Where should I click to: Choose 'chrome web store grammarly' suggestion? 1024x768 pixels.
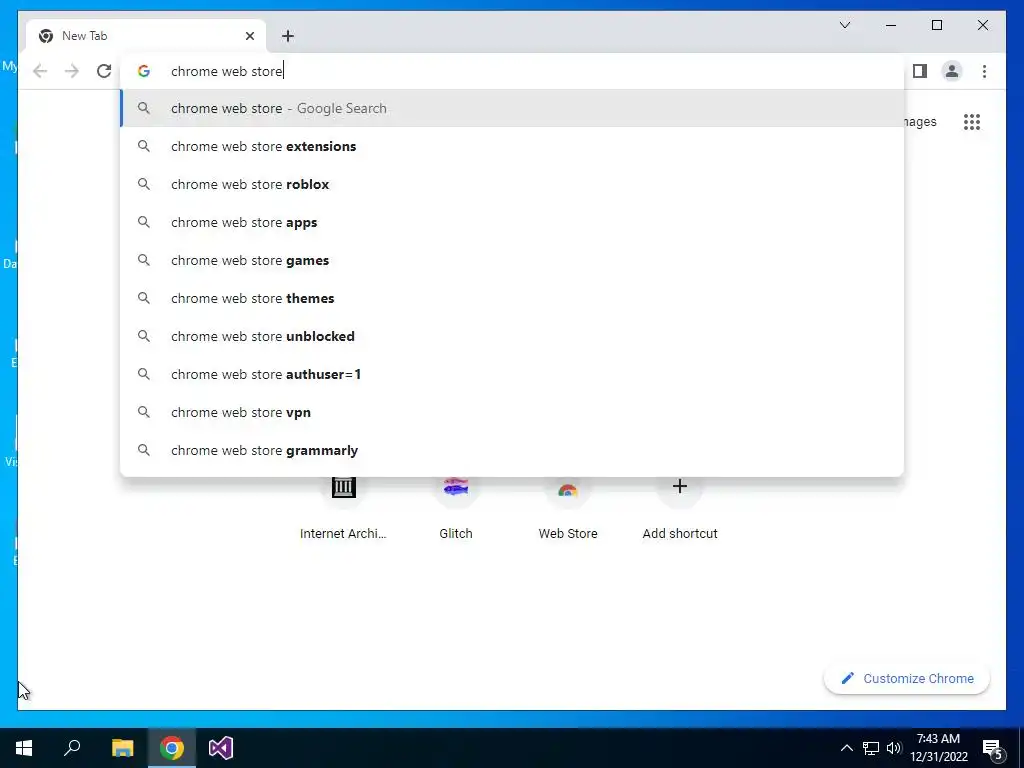(x=512, y=450)
